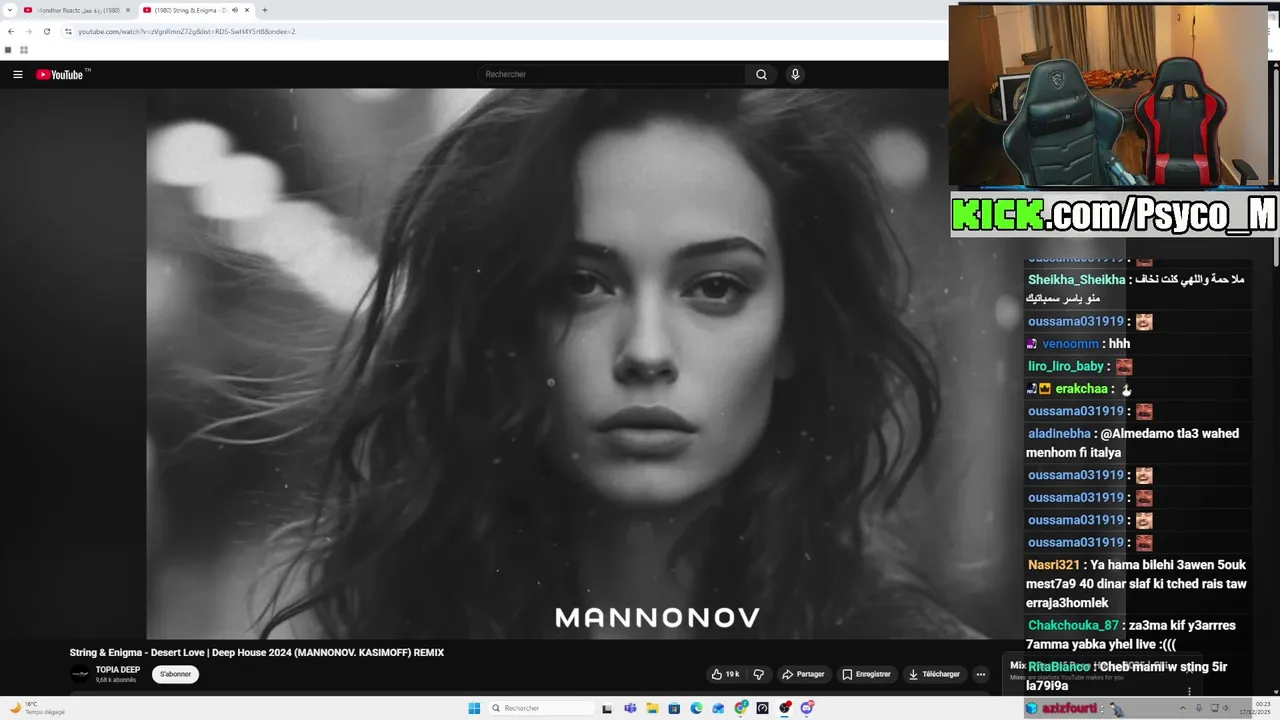Open the weather widget on the taskbar
The height and width of the screenshot is (720, 1280).
(38, 708)
